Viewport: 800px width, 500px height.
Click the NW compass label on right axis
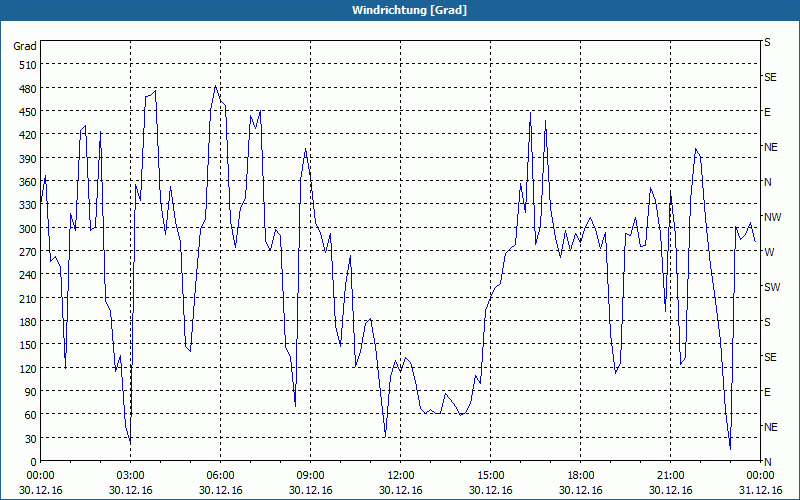click(772, 217)
